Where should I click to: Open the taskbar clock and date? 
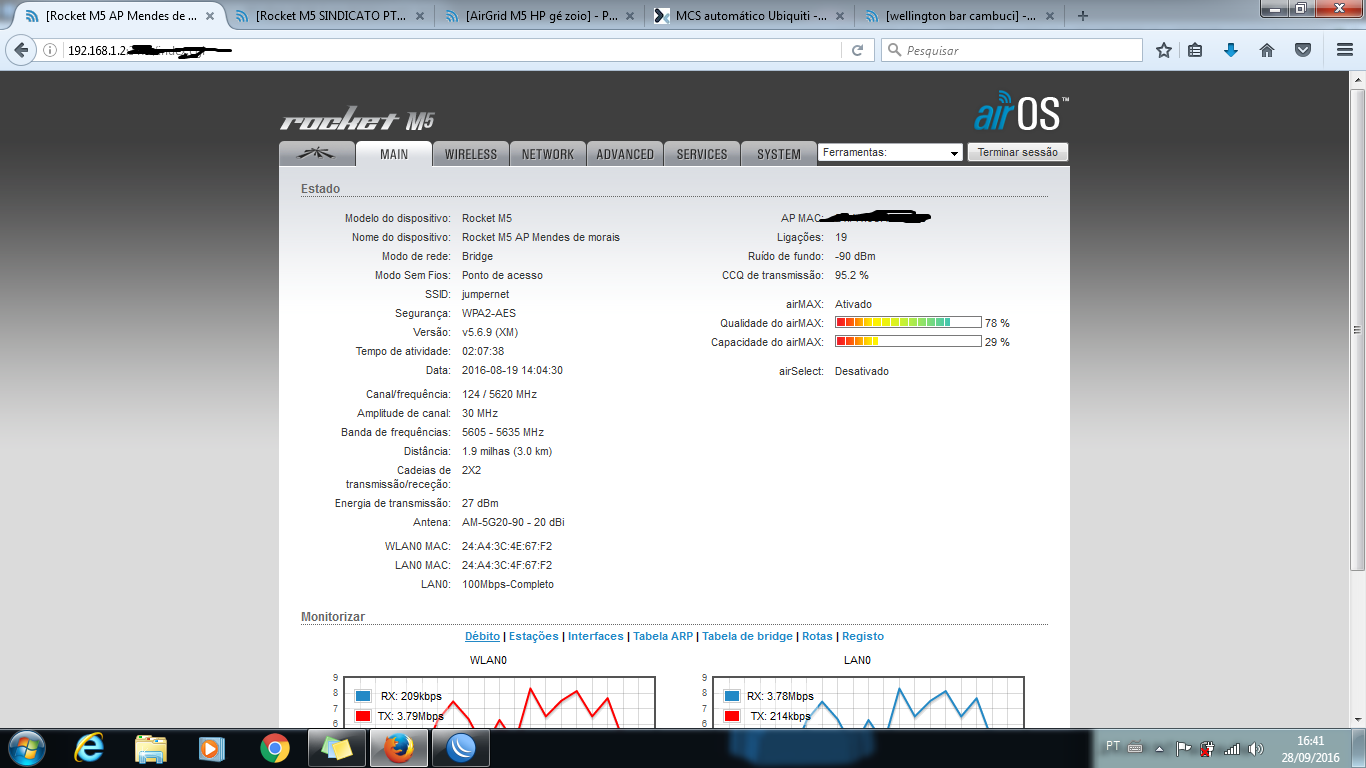[1310, 748]
